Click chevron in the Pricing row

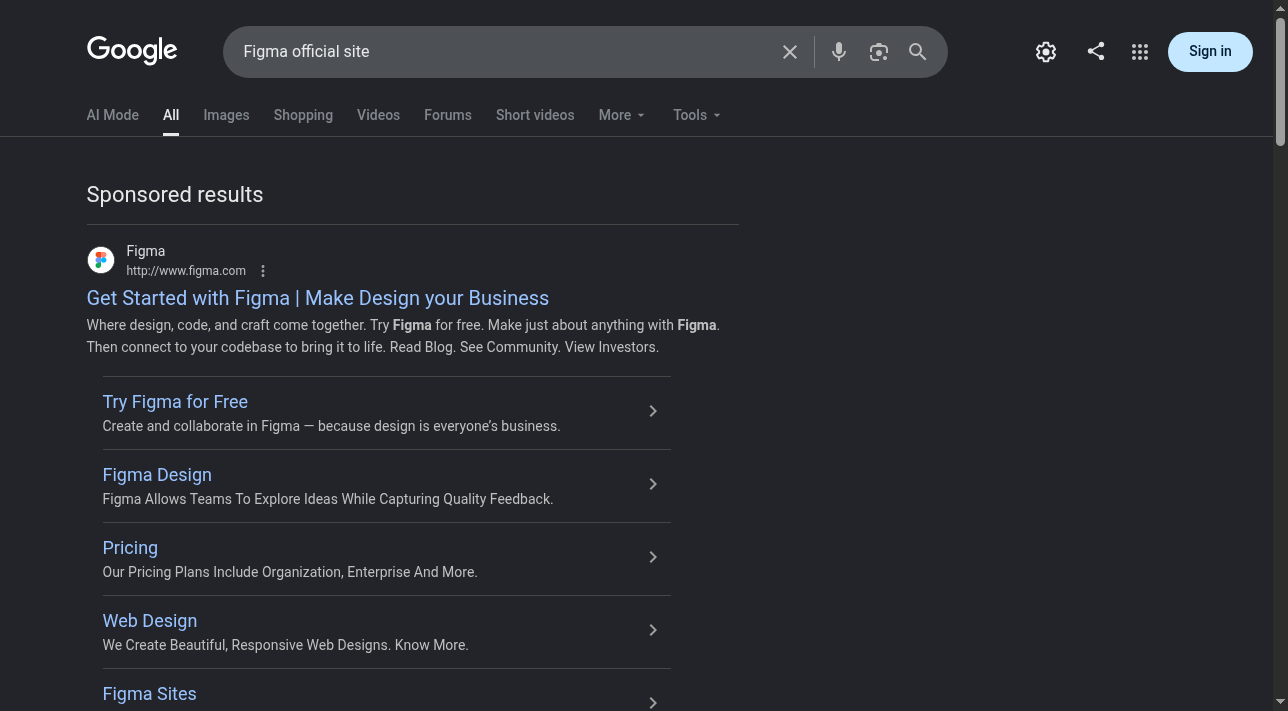(653, 557)
